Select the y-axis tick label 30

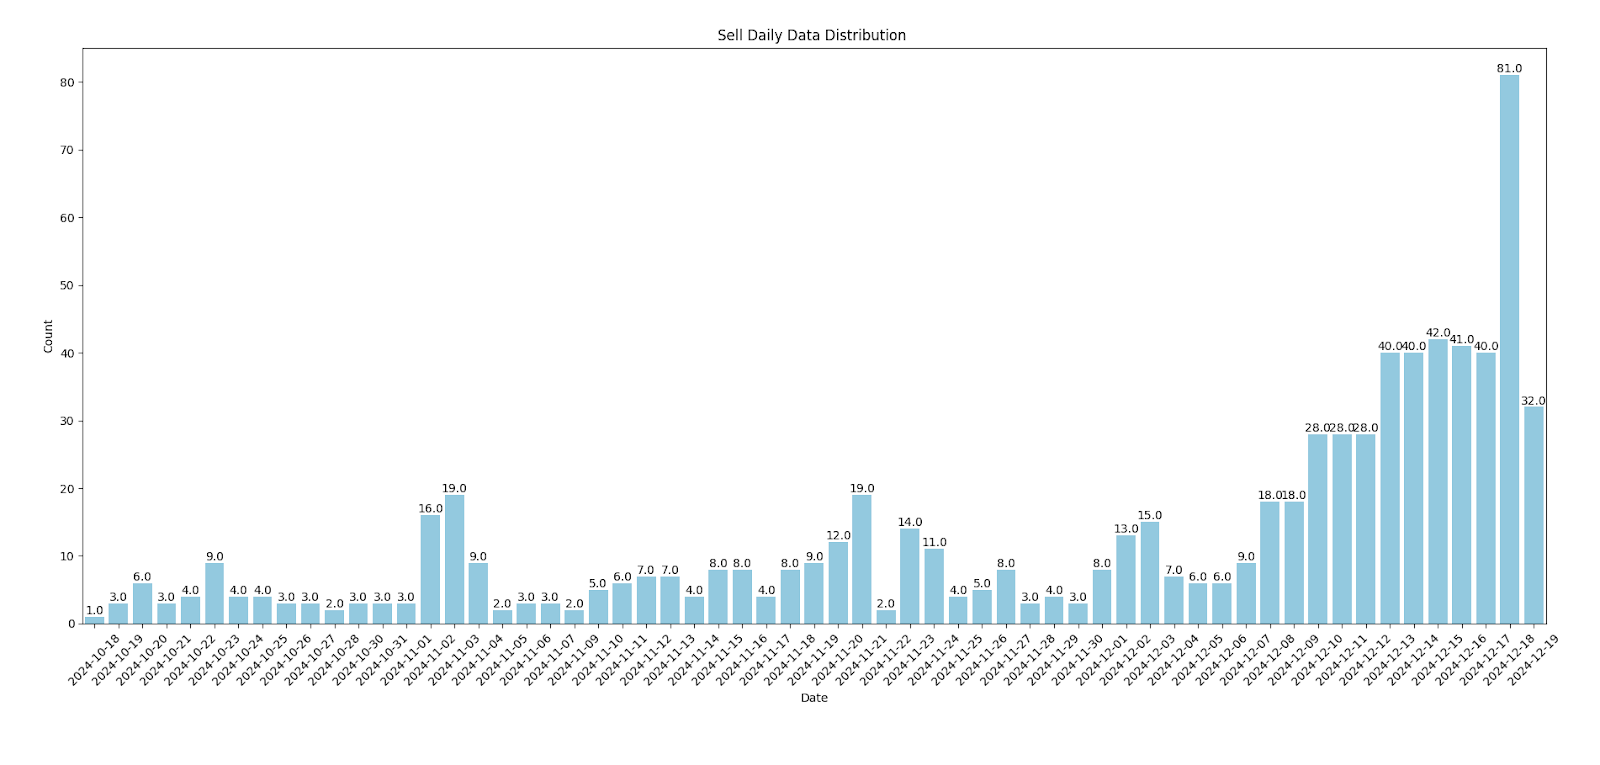(x=67, y=421)
